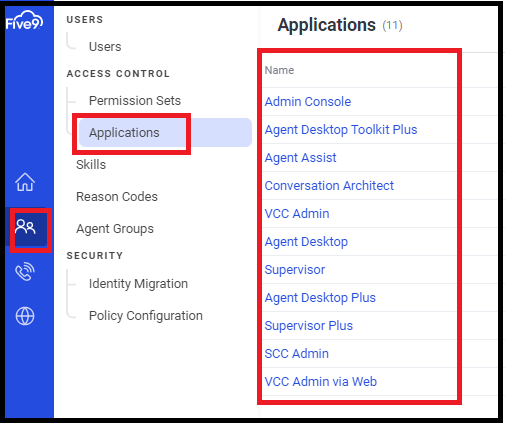
Task: Open Policy Configuration under Security
Action: (146, 316)
